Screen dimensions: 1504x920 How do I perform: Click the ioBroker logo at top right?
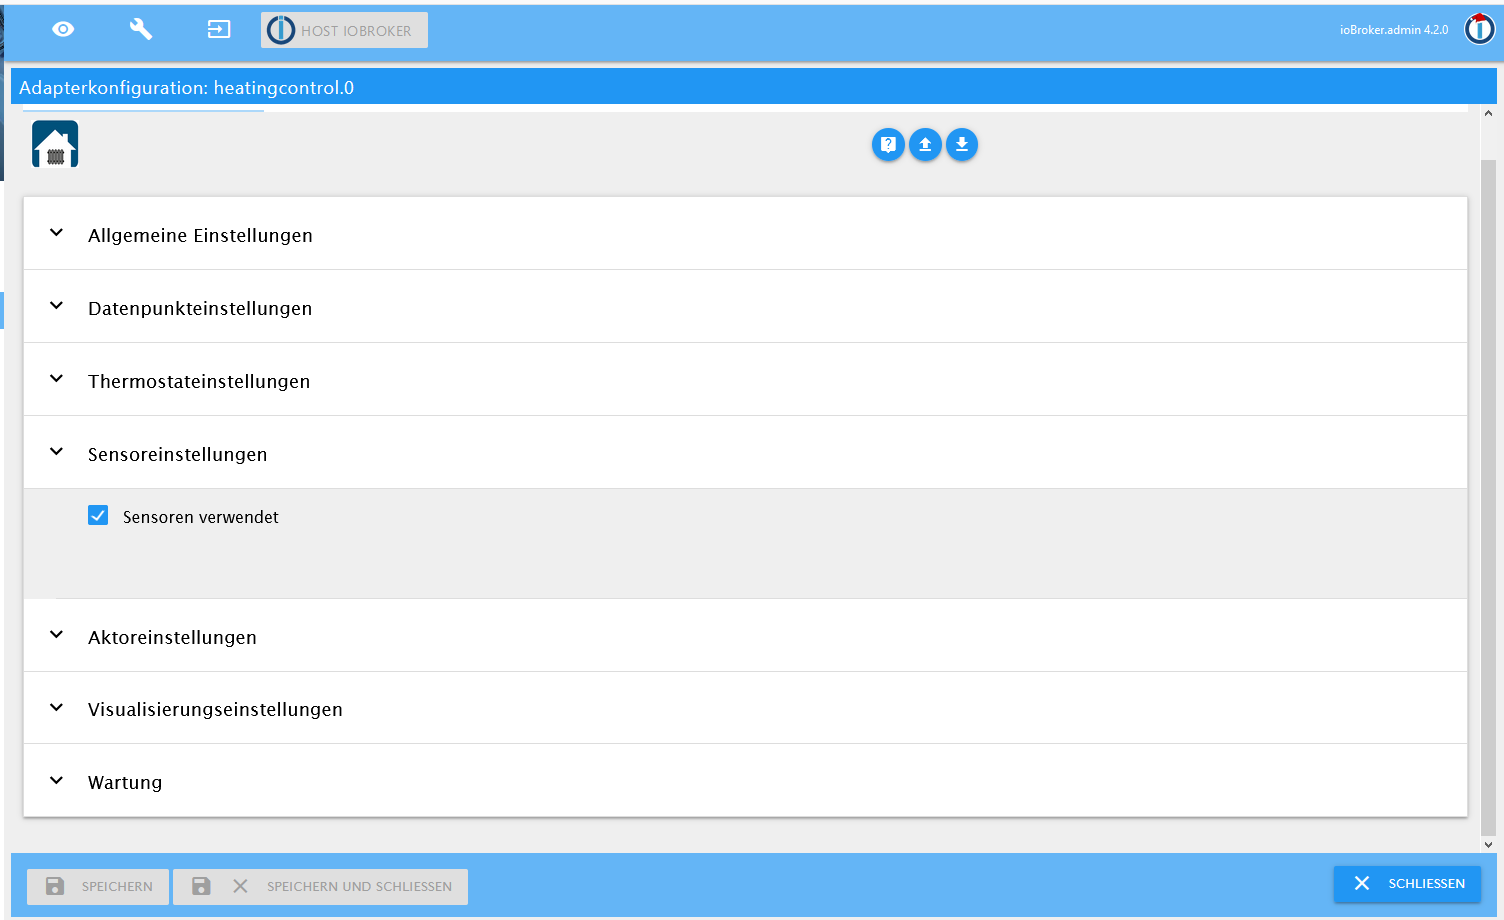coord(1479,29)
